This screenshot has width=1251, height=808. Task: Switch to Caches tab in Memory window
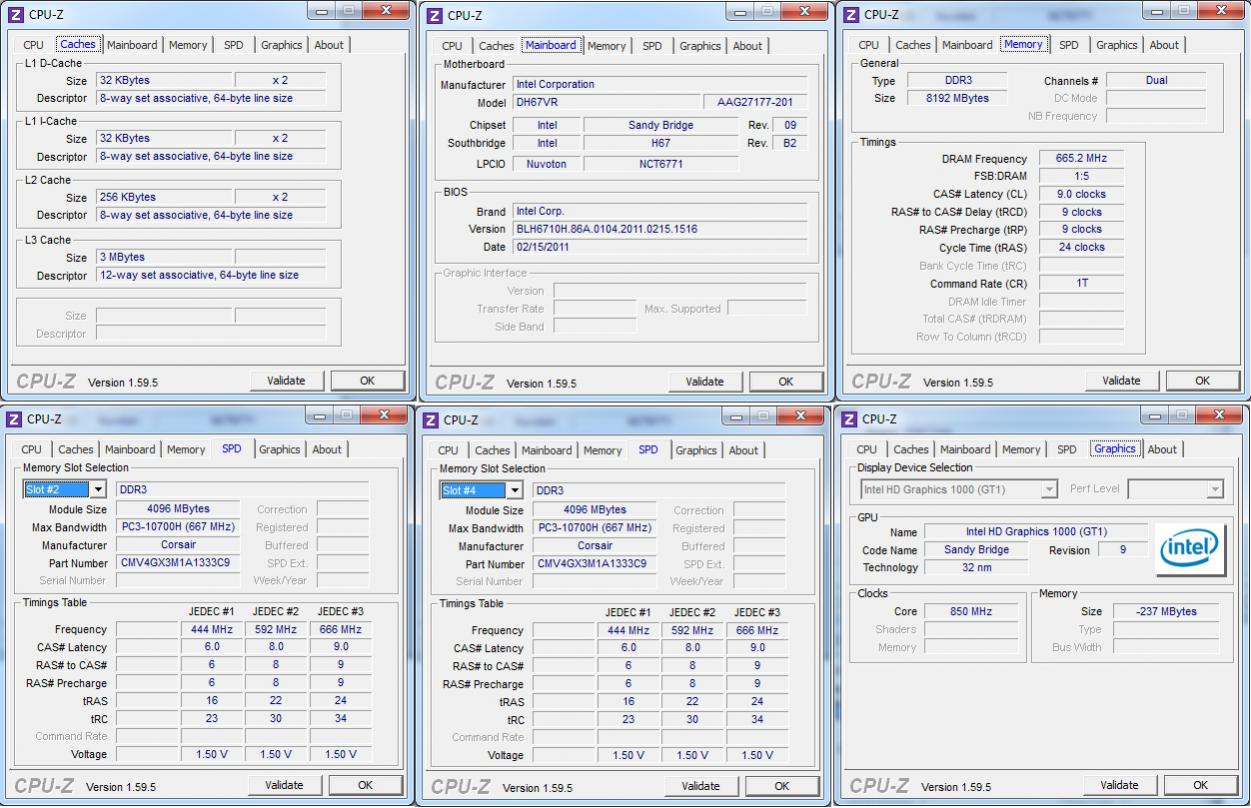coord(913,45)
